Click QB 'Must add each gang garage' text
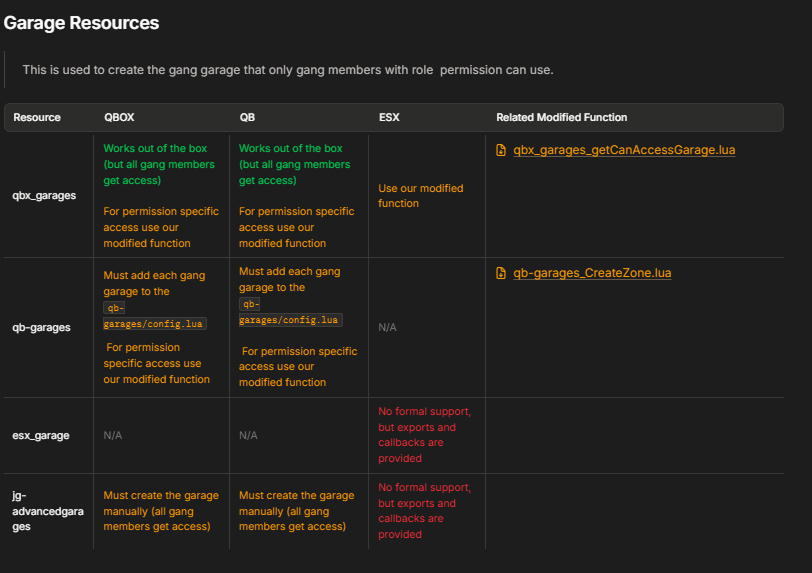Viewport: 812px width, 573px height. click(289, 280)
